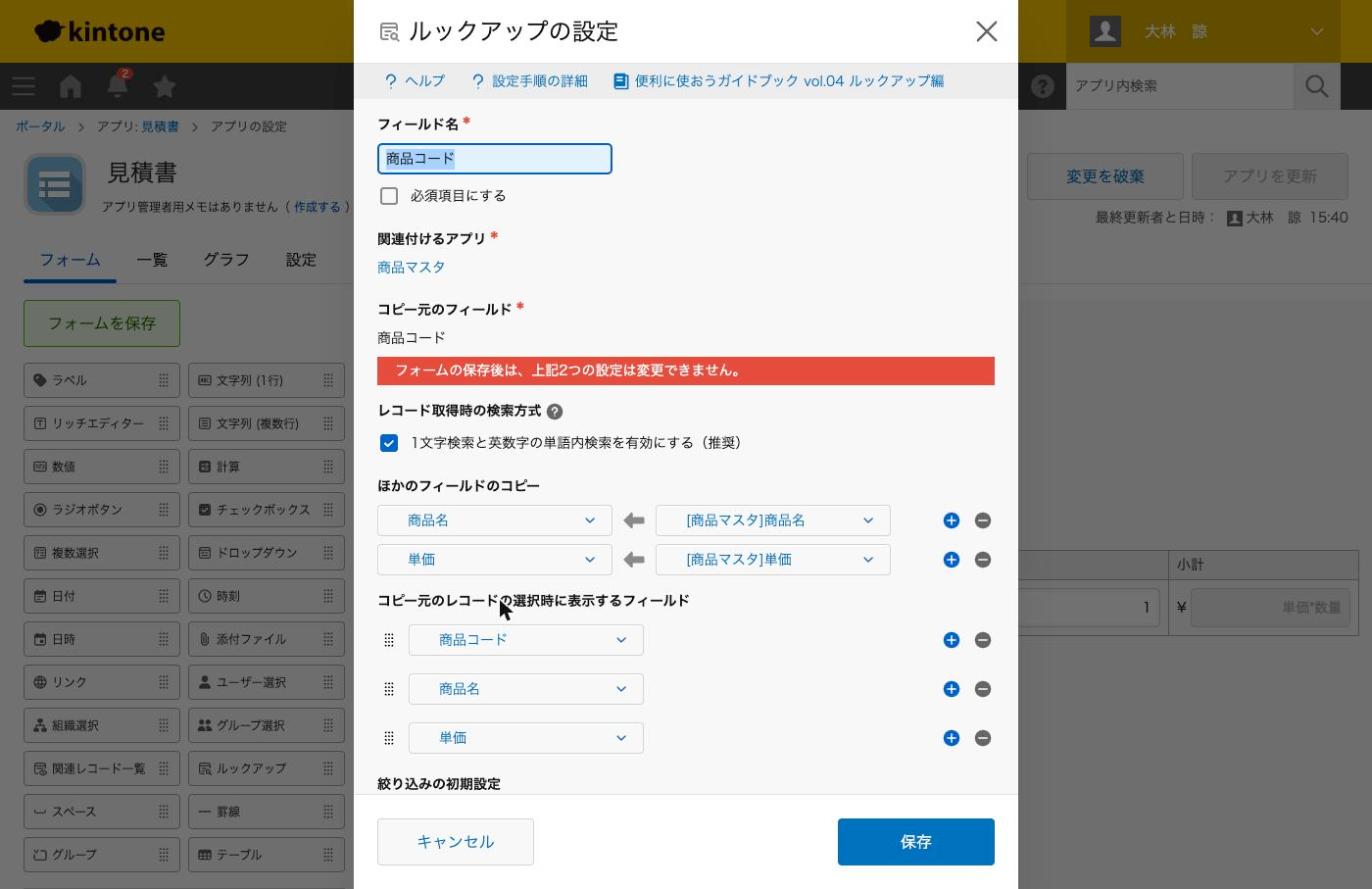Open the hamburger menu icon
Image resolution: width=1372 pixels, height=889 pixels.
(23, 86)
